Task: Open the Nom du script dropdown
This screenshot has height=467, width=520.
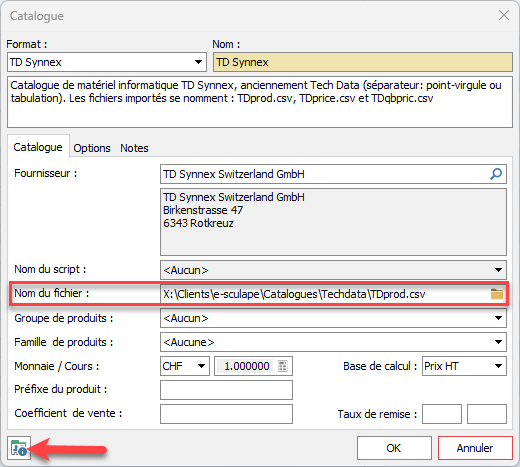Action: click(333, 270)
